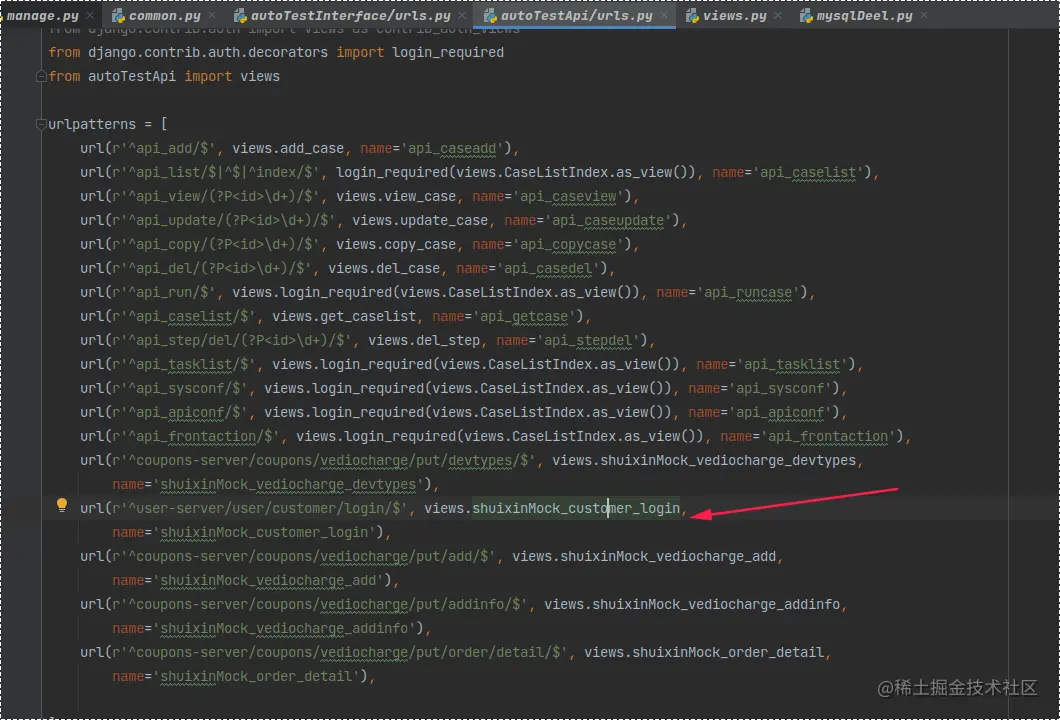The width and height of the screenshot is (1060, 720).
Task: Click 'views.add_case' in api_add url
Action: coord(288,148)
